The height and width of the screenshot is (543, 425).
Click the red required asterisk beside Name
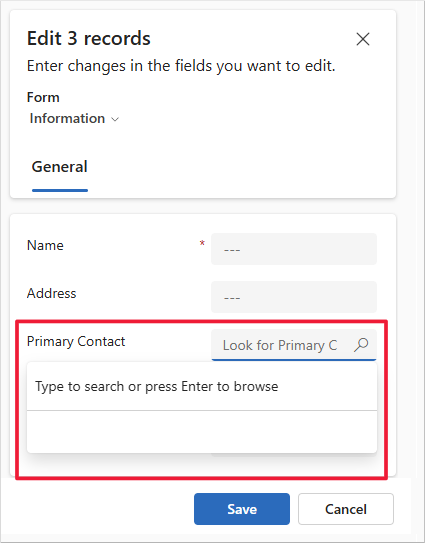point(202,243)
